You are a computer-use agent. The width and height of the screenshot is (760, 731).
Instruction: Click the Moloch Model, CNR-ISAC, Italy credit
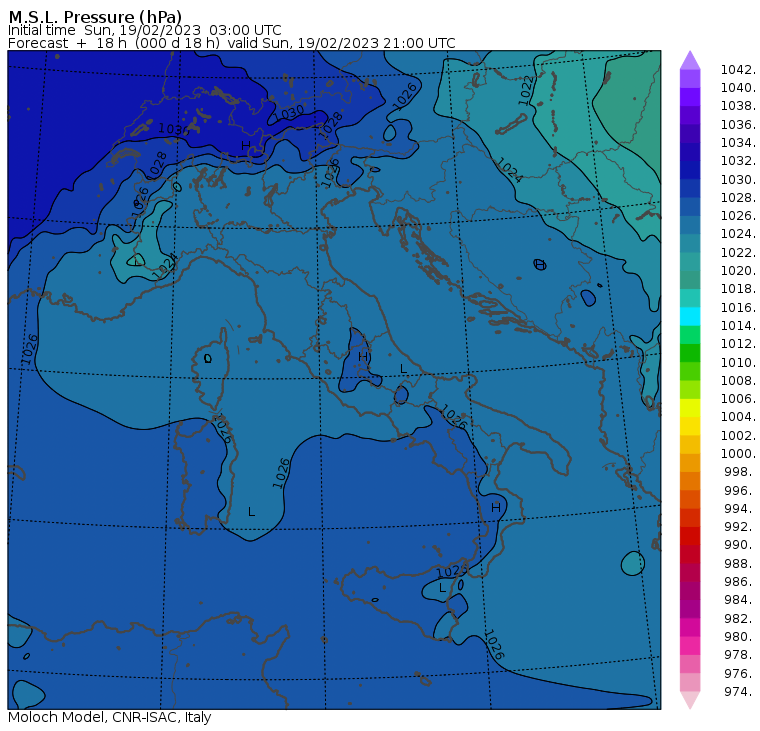110,717
